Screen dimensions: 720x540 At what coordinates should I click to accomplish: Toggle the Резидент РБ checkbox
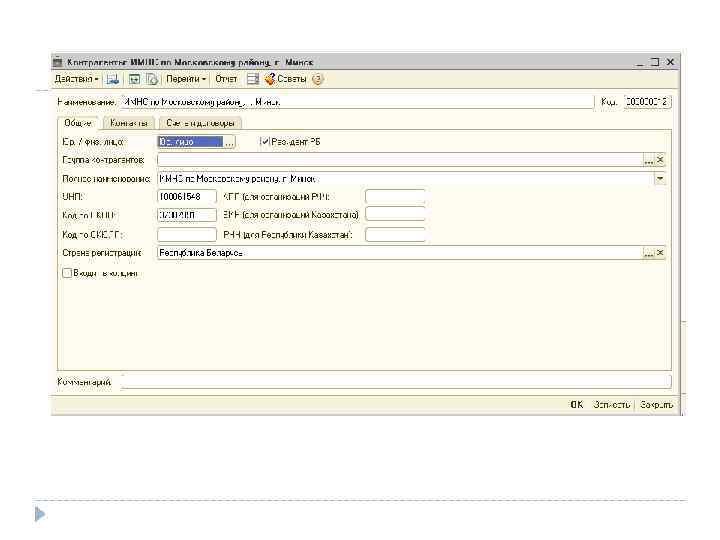coord(265,141)
